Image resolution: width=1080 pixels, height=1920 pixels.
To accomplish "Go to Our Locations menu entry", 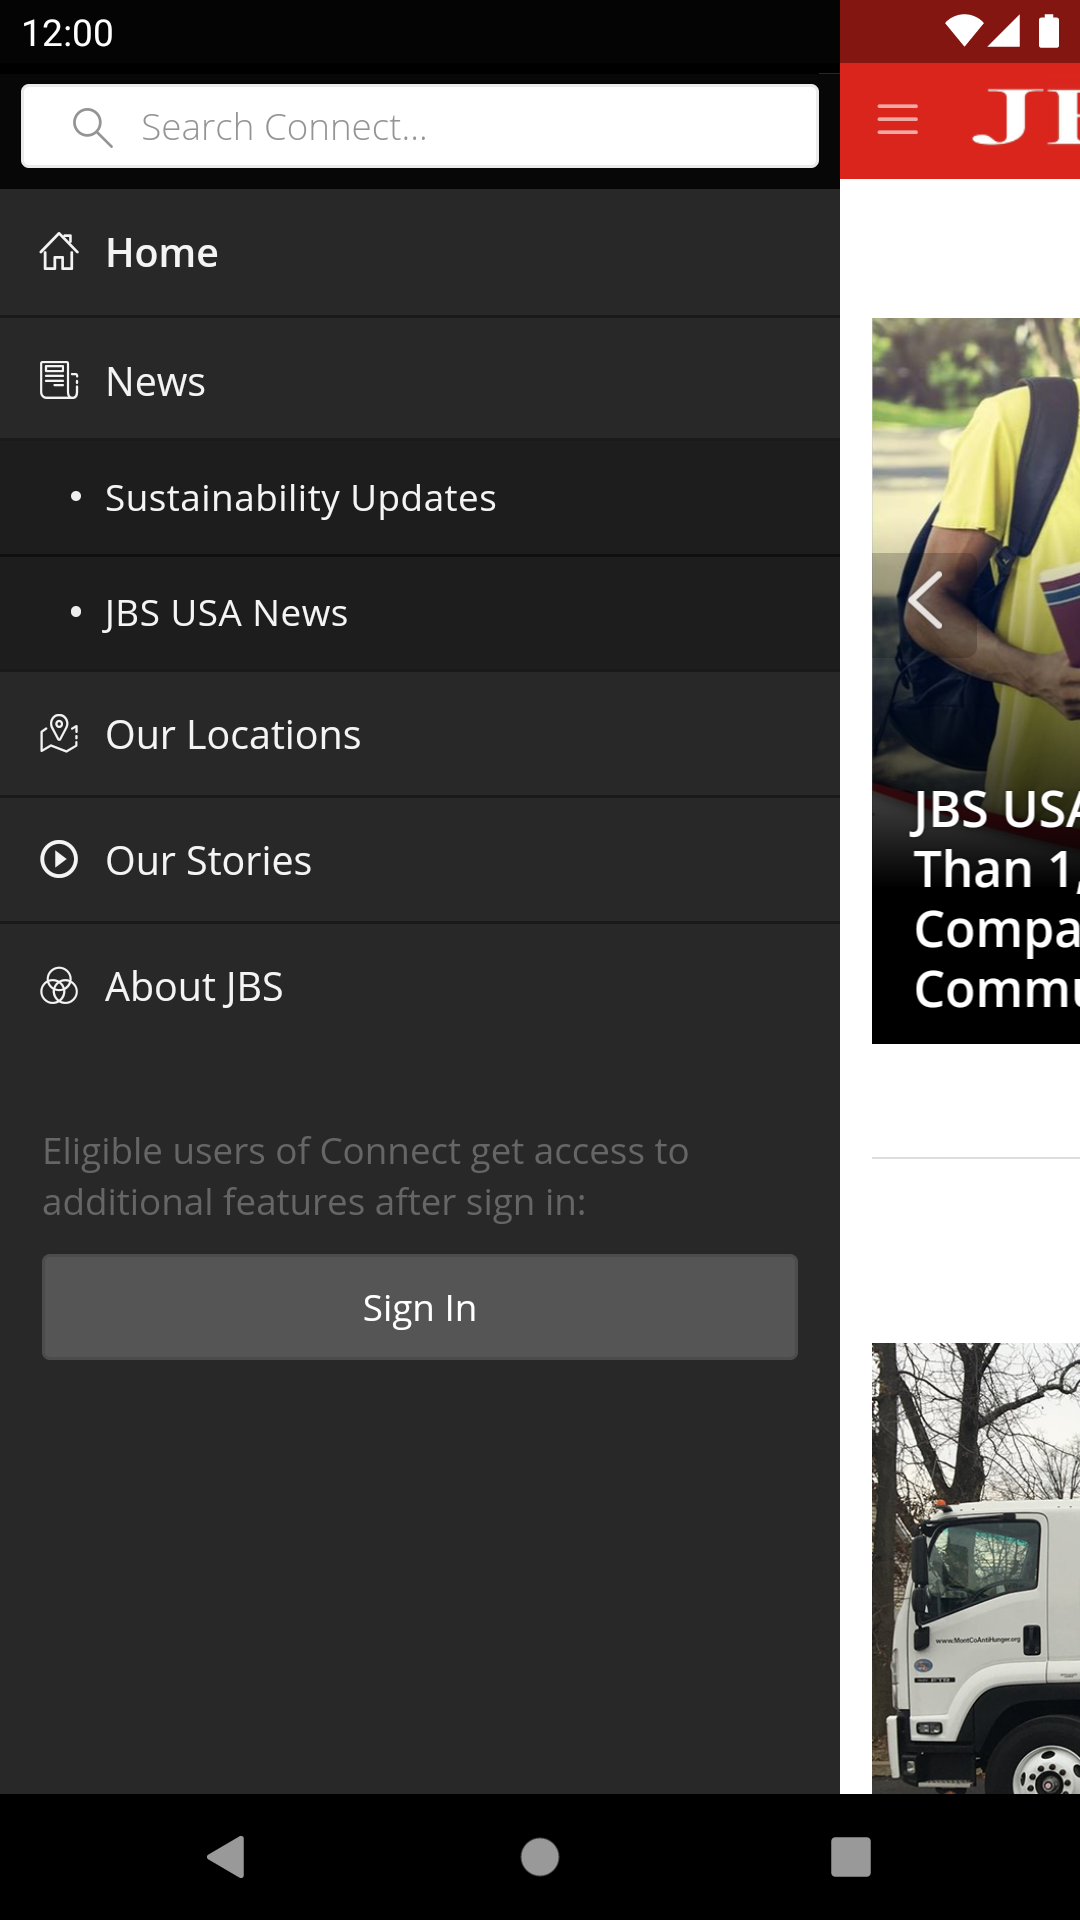I will [420, 735].
